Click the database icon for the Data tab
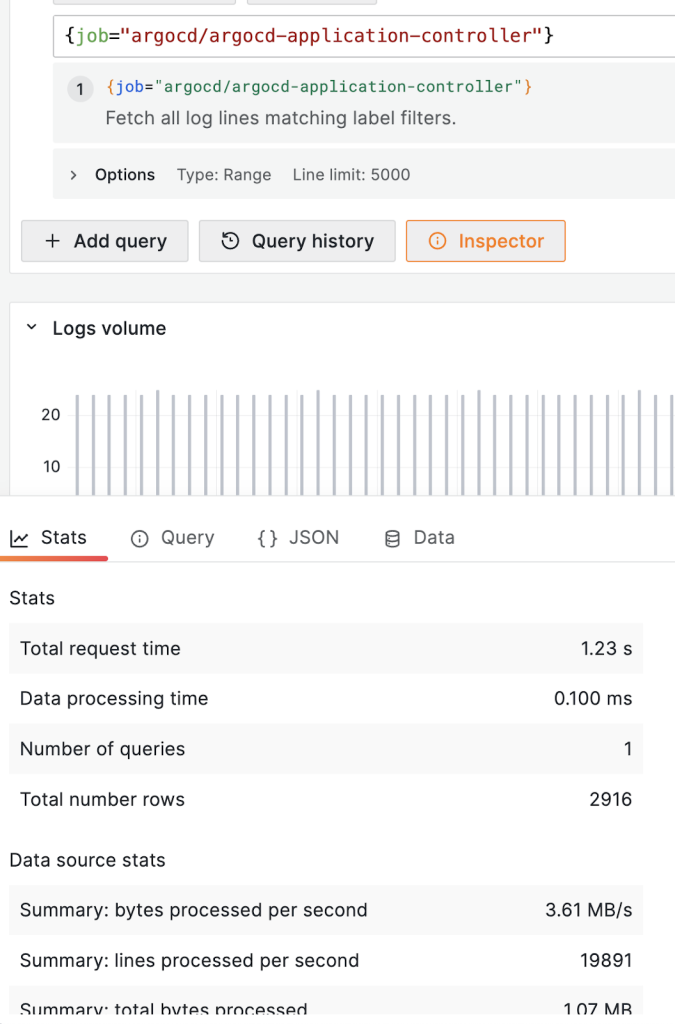This screenshot has height=1024, width=675. [393, 539]
